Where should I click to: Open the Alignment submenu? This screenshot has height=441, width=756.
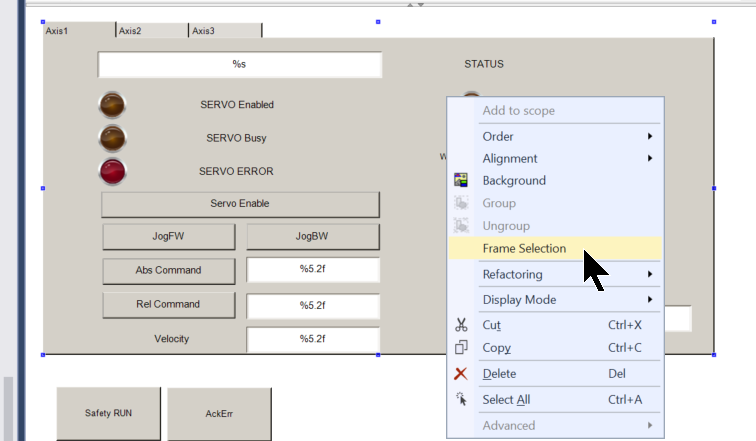[555, 158]
